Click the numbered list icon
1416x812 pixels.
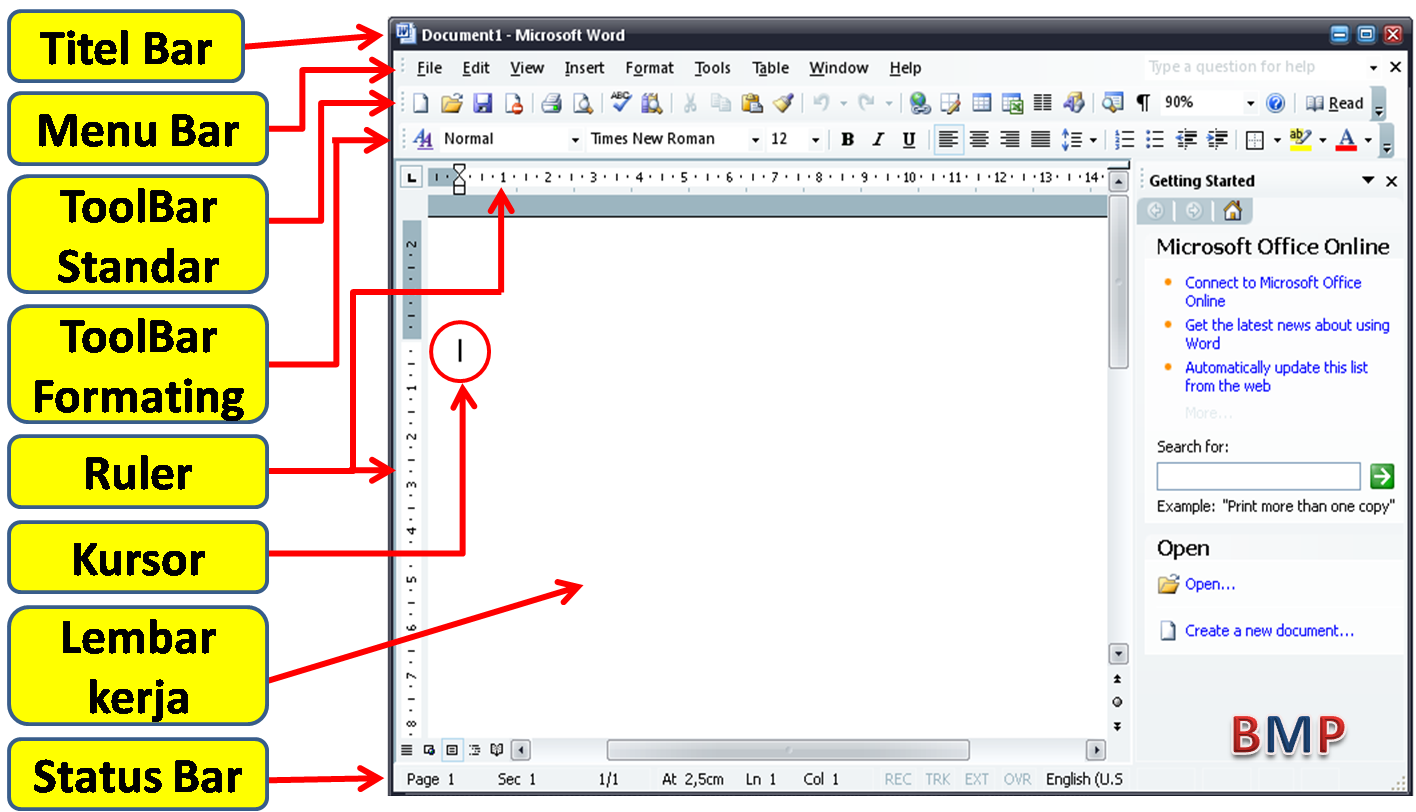(x=1125, y=139)
